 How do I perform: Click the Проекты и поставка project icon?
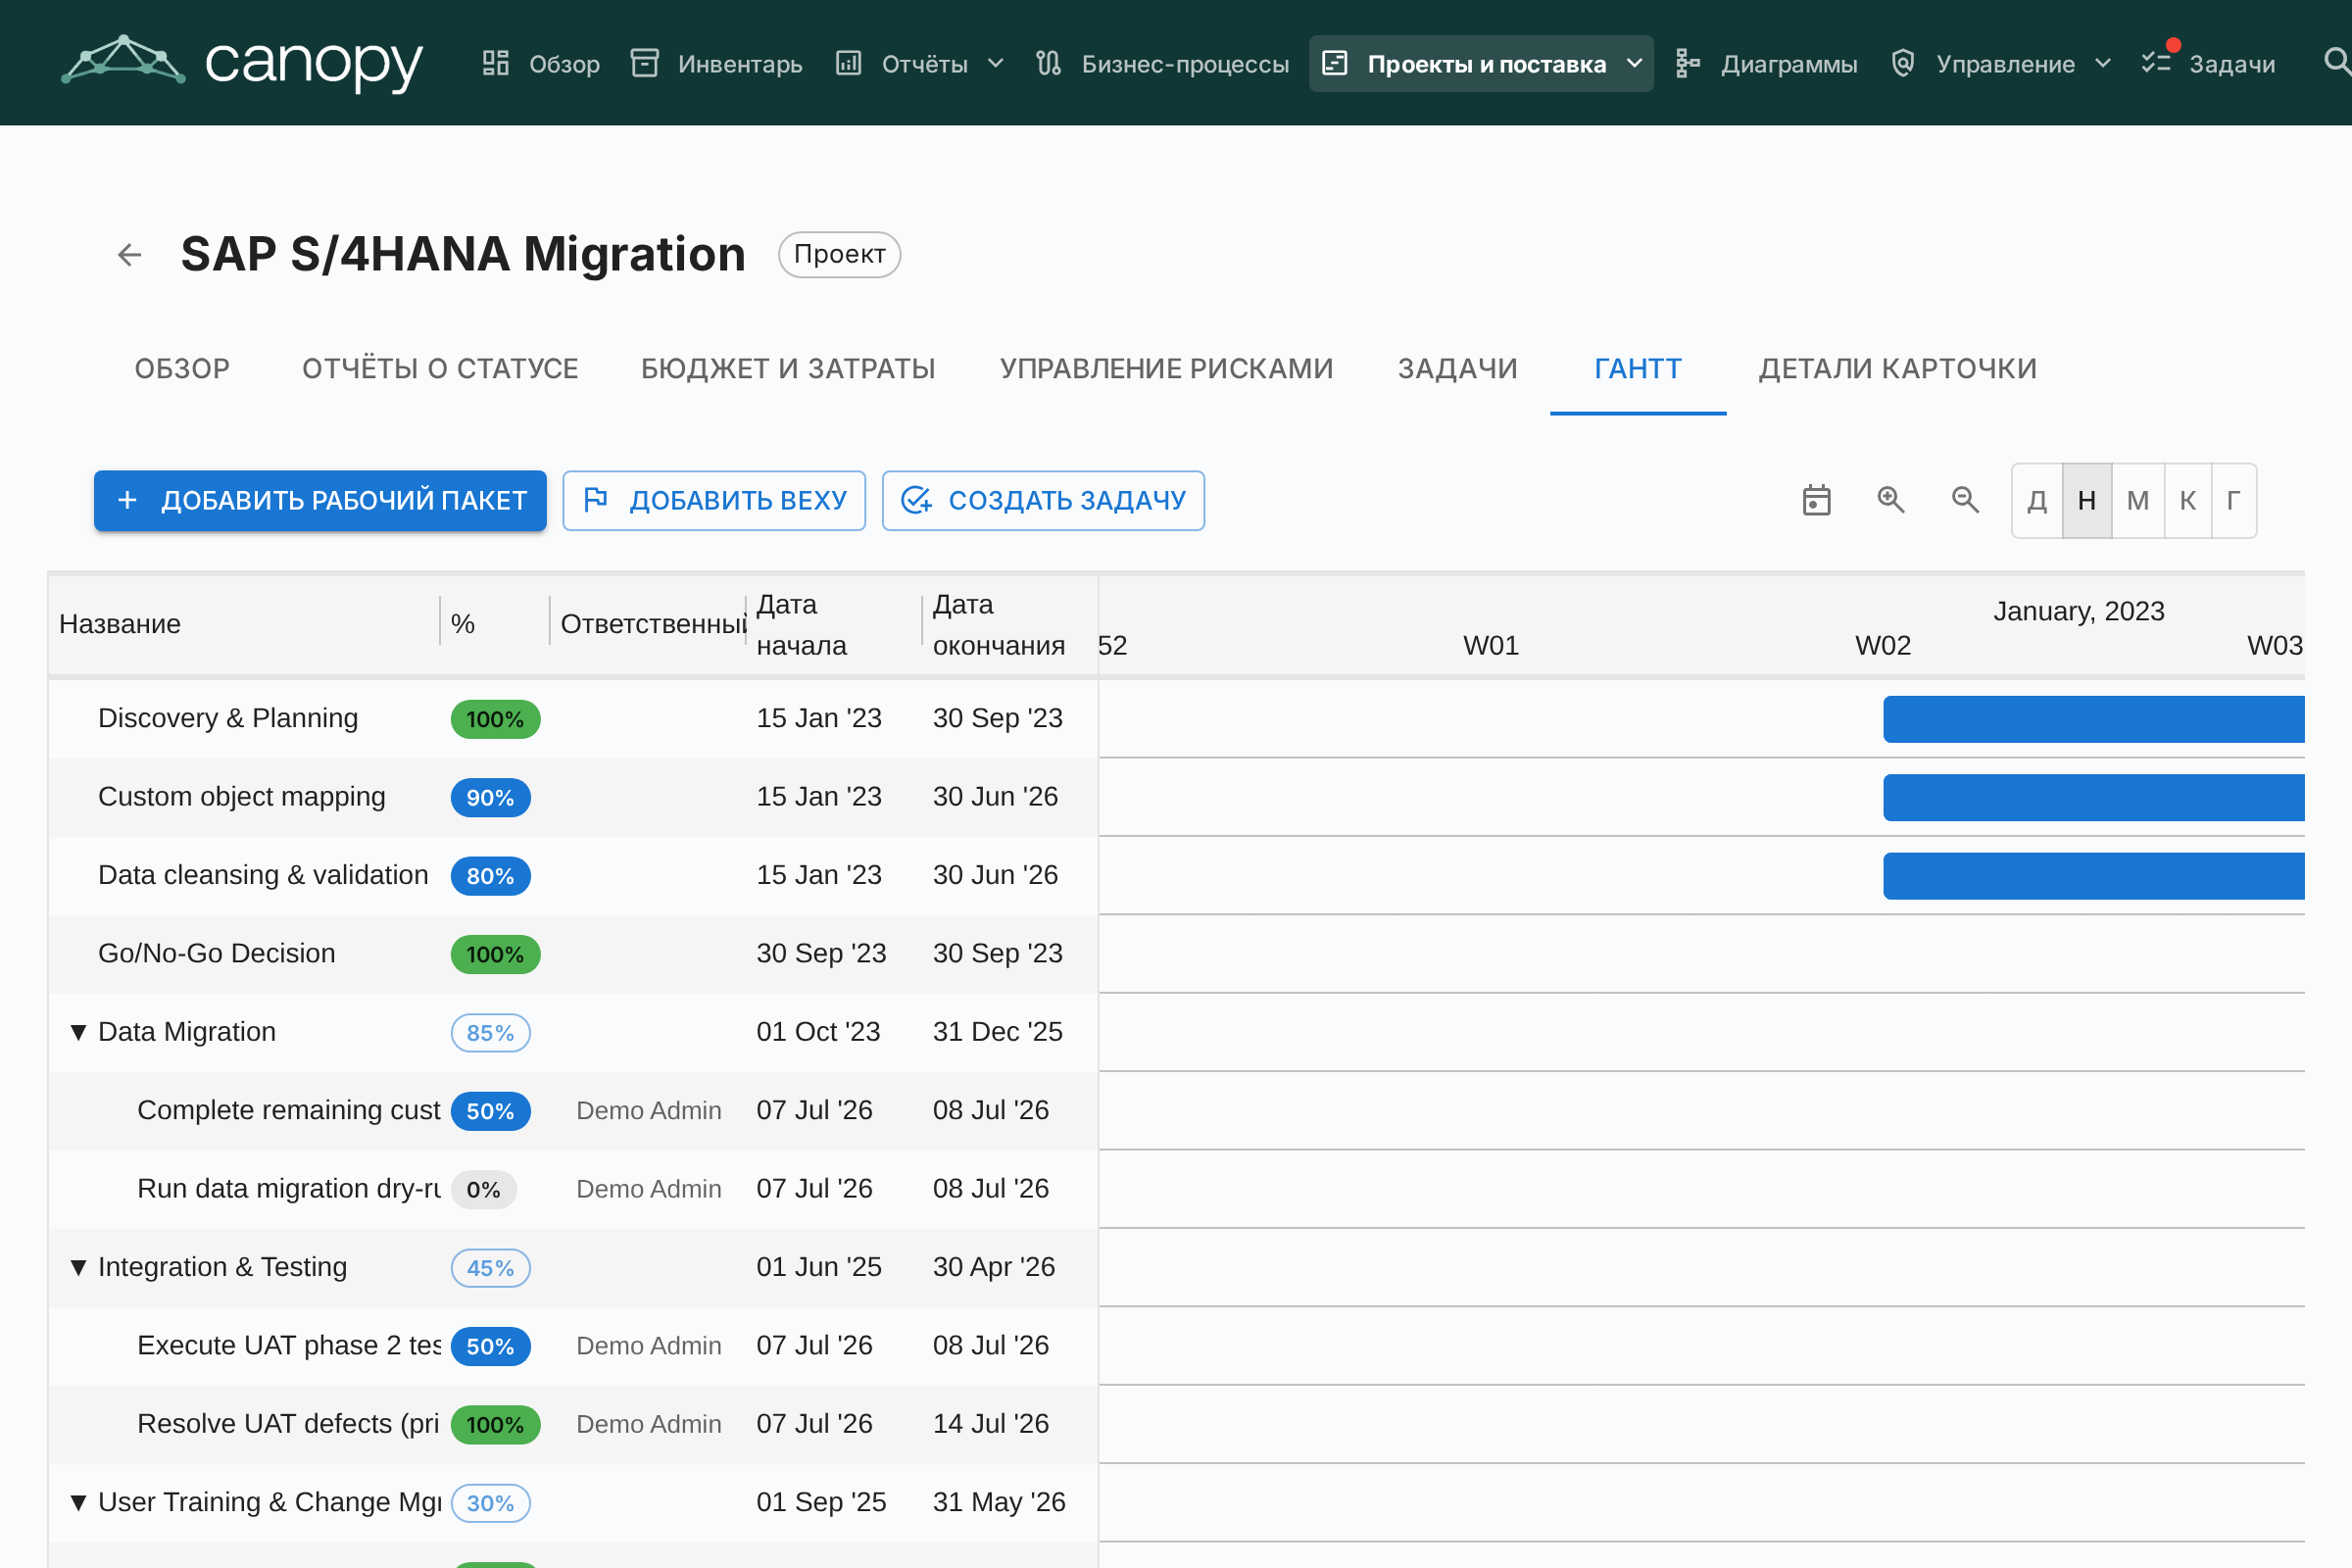[x=1335, y=63]
